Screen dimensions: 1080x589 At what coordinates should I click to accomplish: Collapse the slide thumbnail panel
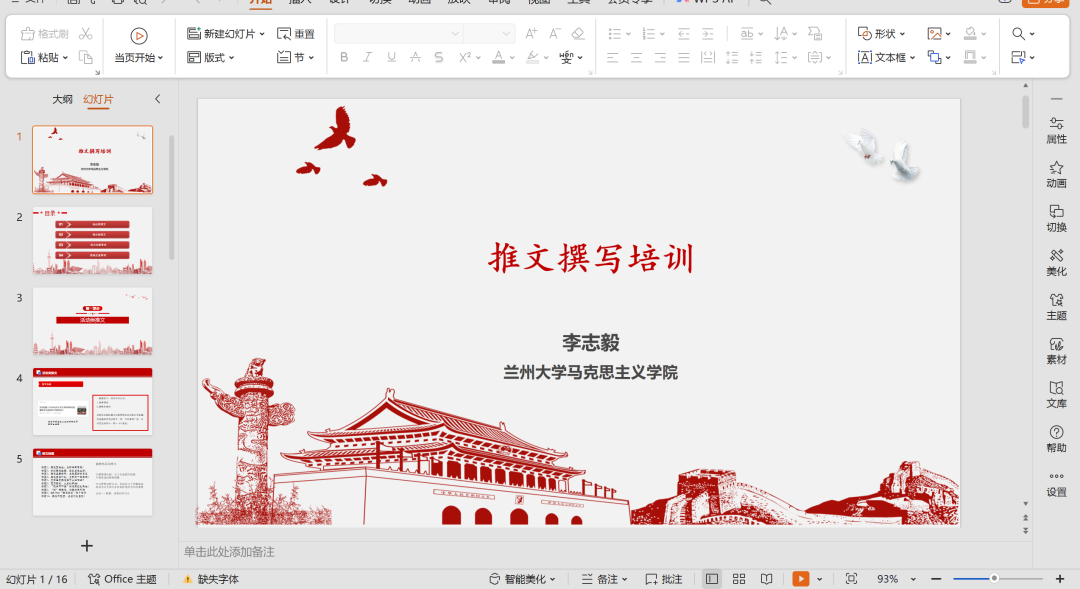[158, 99]
